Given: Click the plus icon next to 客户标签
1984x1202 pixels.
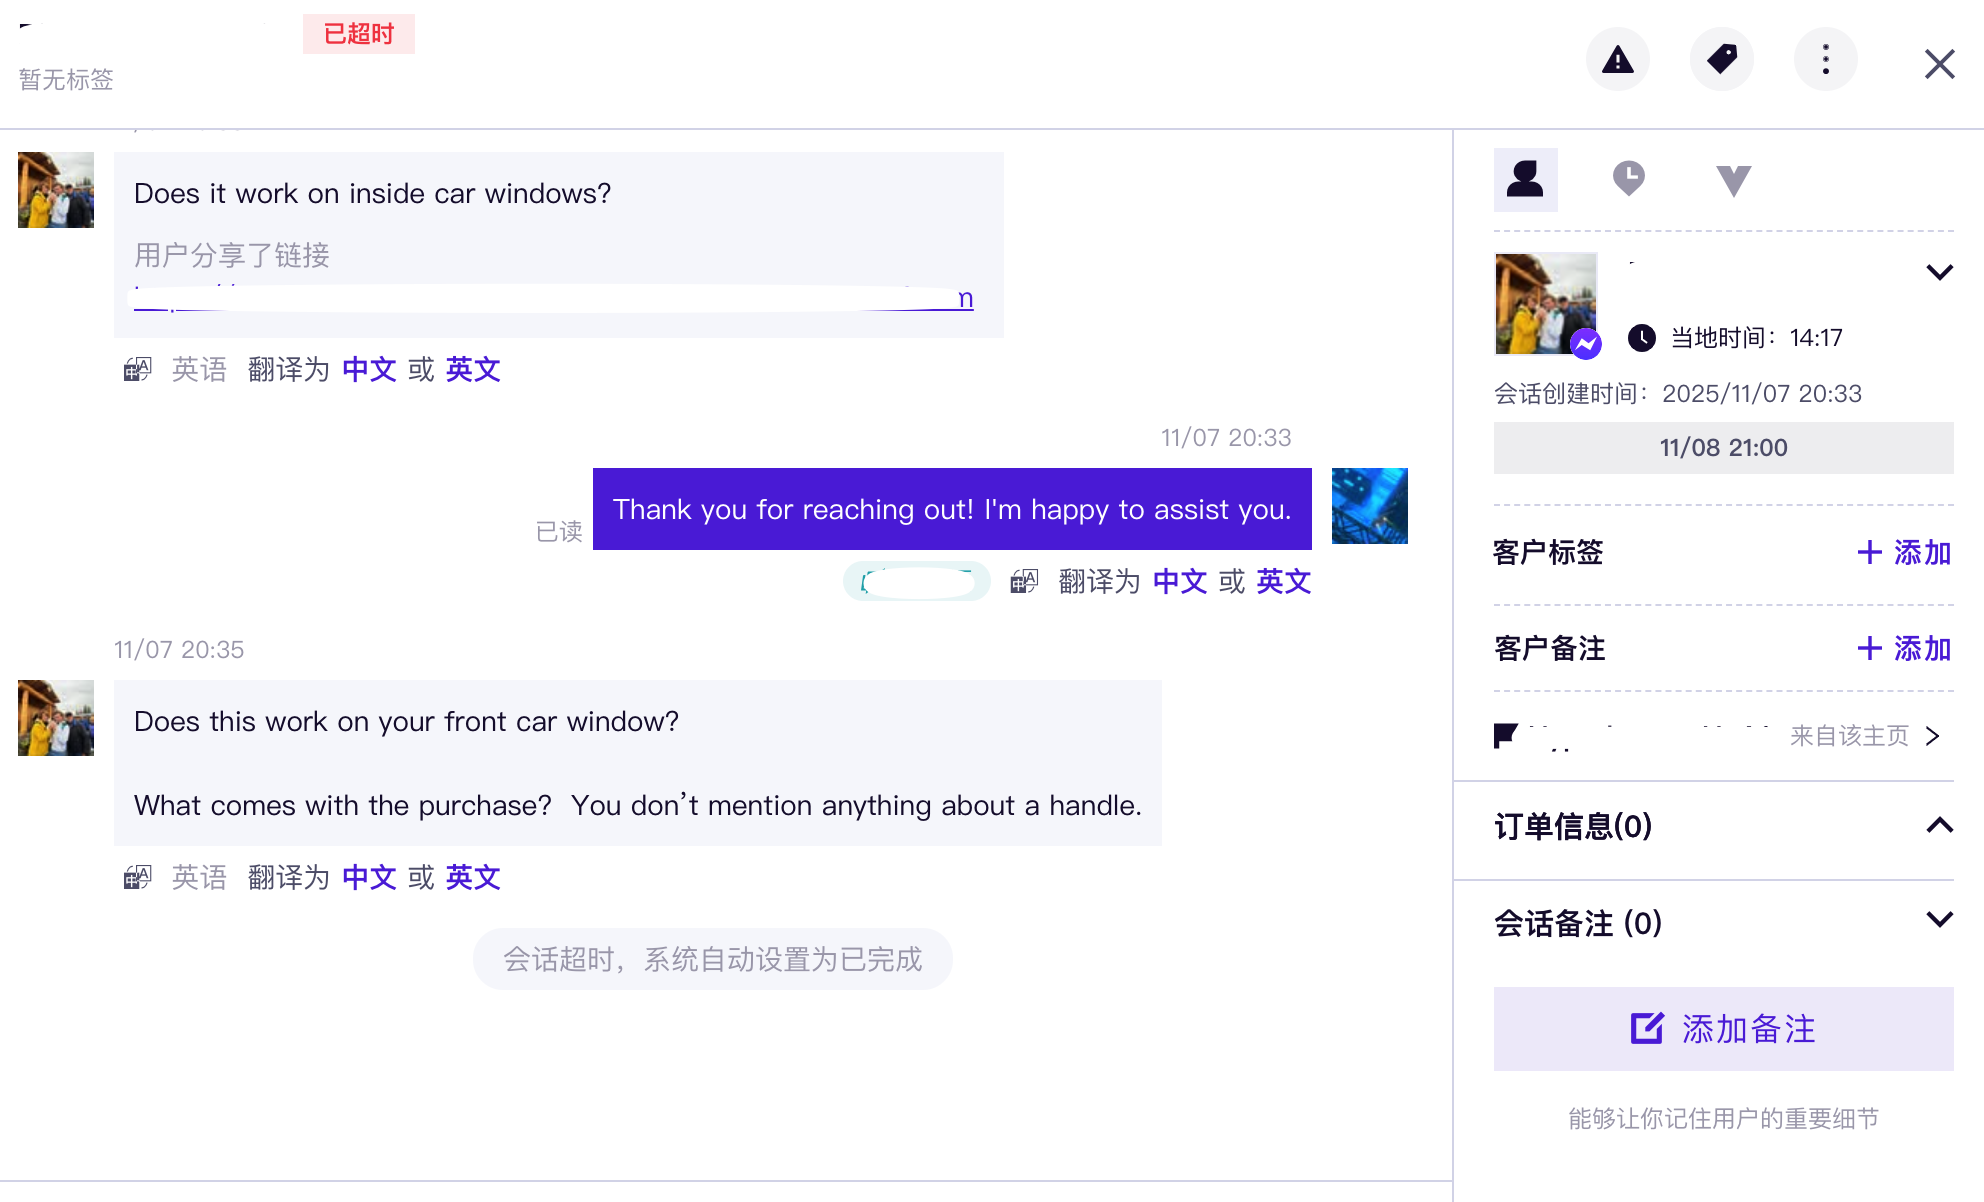Looking at the screenshot, I should pos(1869,552).
